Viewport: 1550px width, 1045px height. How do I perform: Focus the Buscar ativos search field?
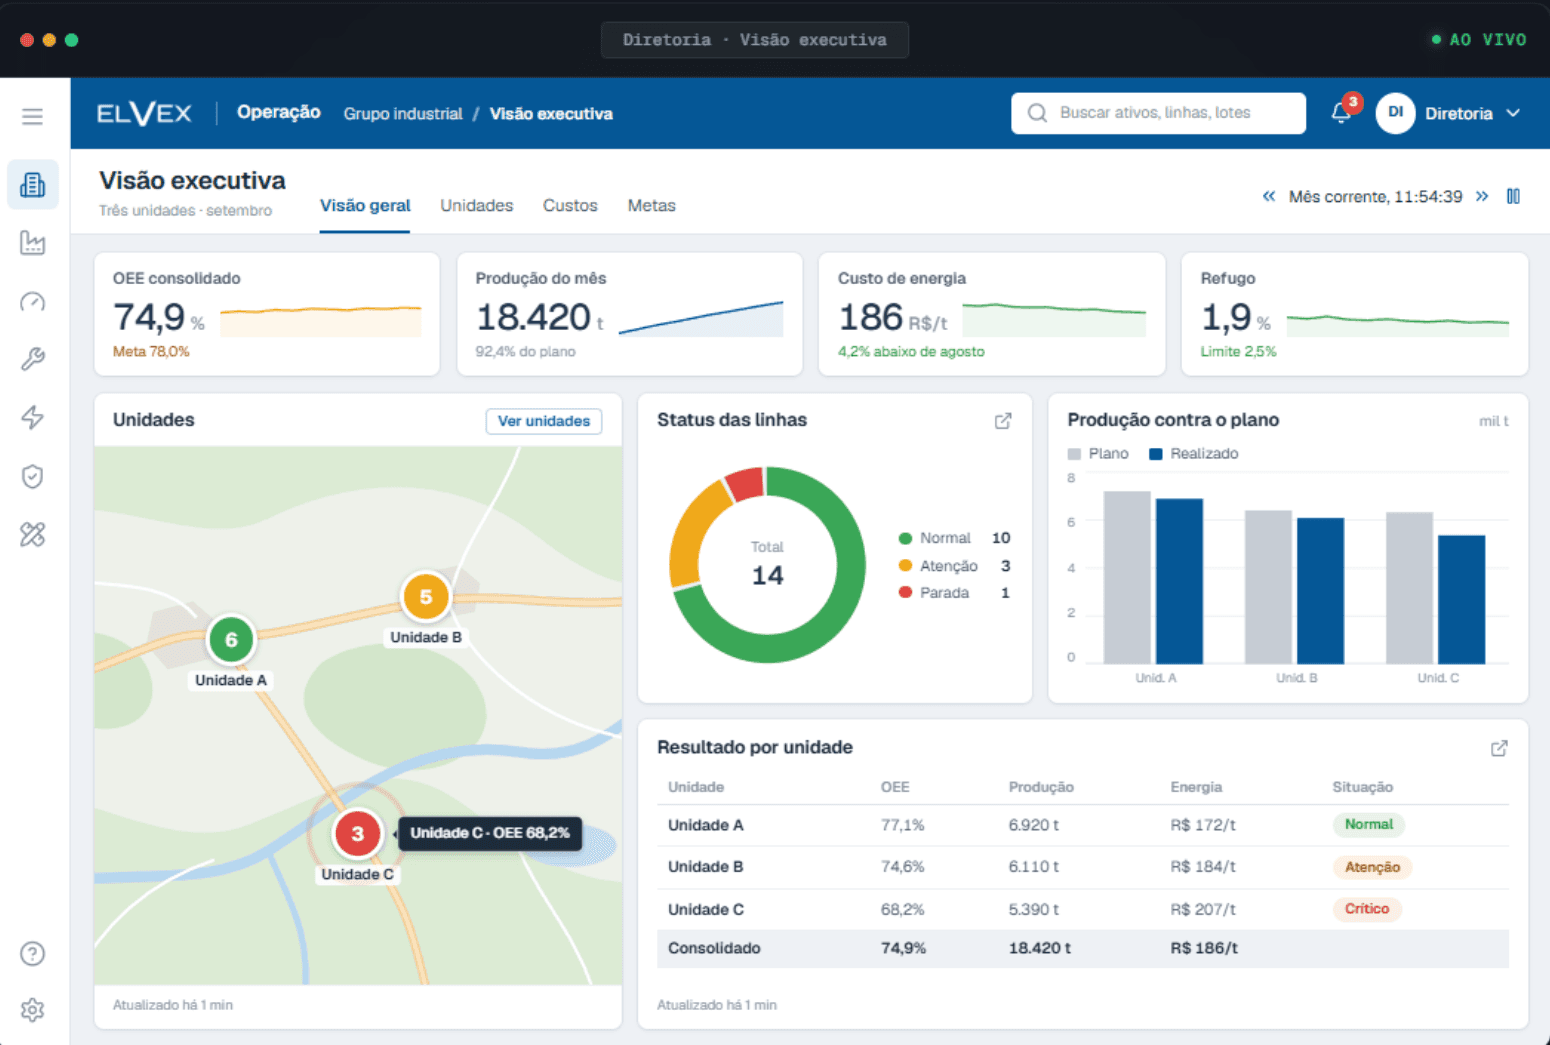coord(1158,113)
